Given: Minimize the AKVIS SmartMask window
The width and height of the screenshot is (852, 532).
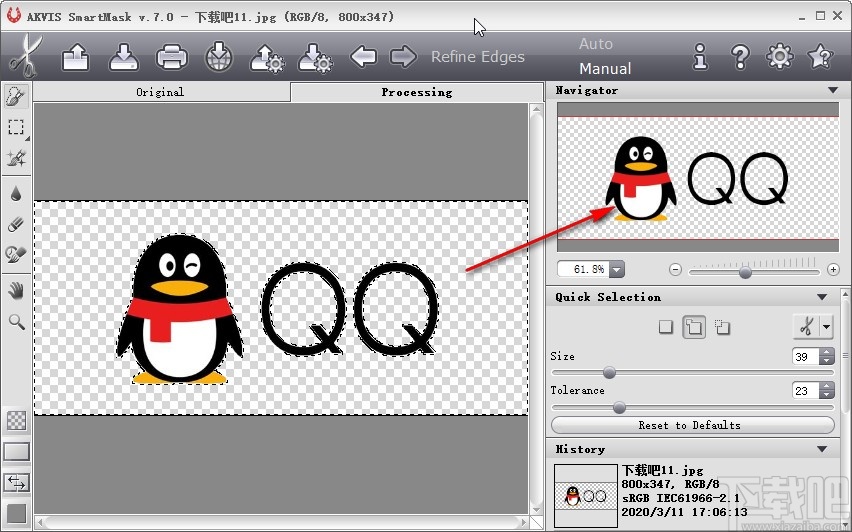Looking at the screenshot, I should (802, 17).
